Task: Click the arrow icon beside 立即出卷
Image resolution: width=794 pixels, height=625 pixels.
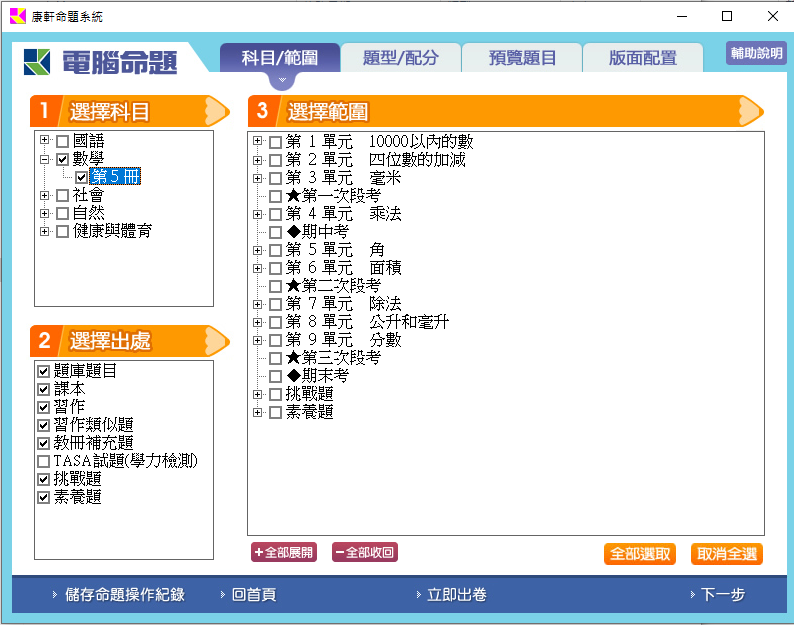Action: 416,595
